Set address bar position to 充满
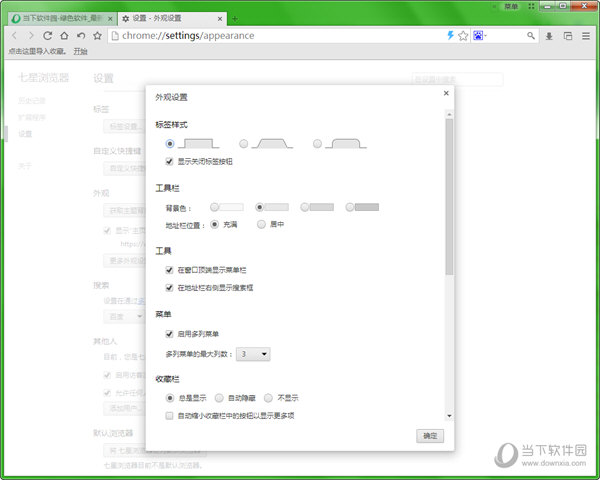 click(x=215, y=224)
